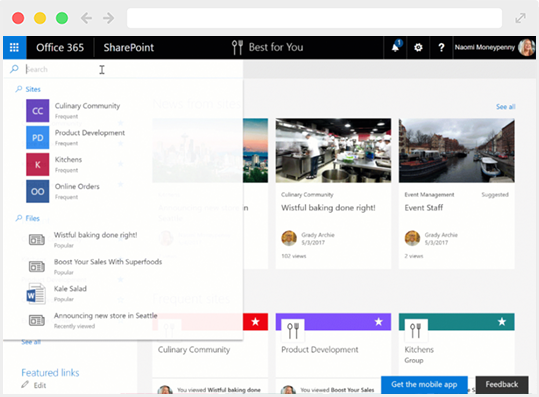This screenshot has width=539, height=397.
Task: Click the search magnifier icon
Action: pyautogui.click(x=14, y=69)
